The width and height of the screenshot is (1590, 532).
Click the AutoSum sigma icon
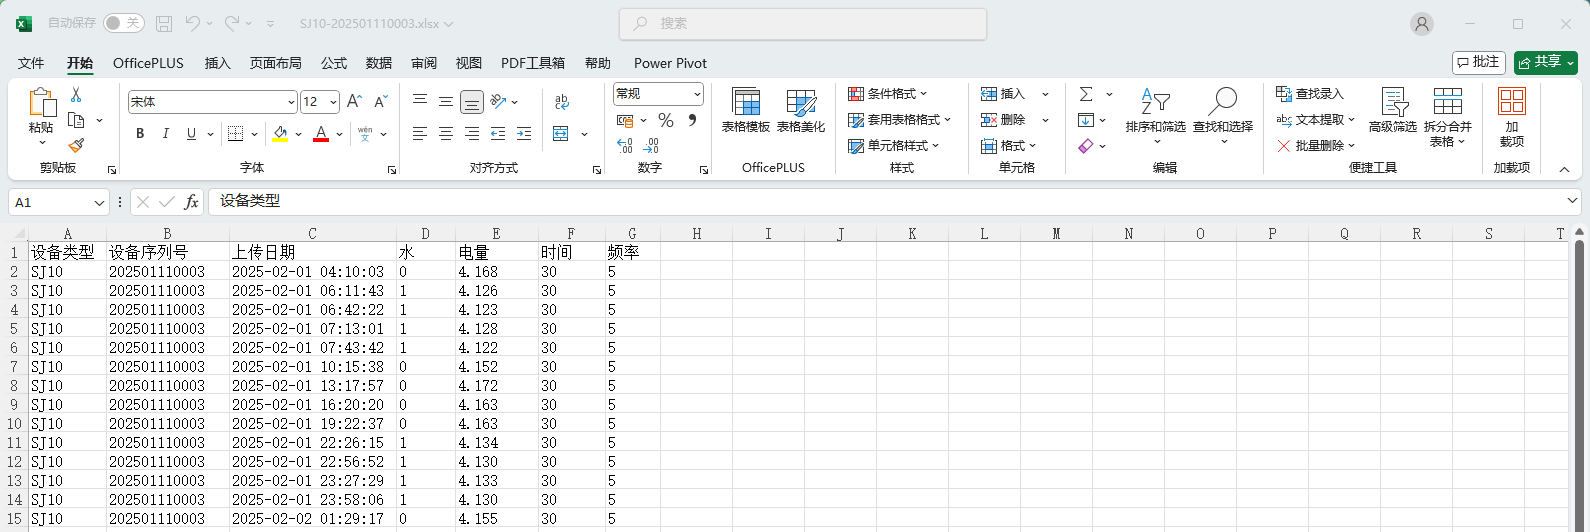(x=1086, y=94)
